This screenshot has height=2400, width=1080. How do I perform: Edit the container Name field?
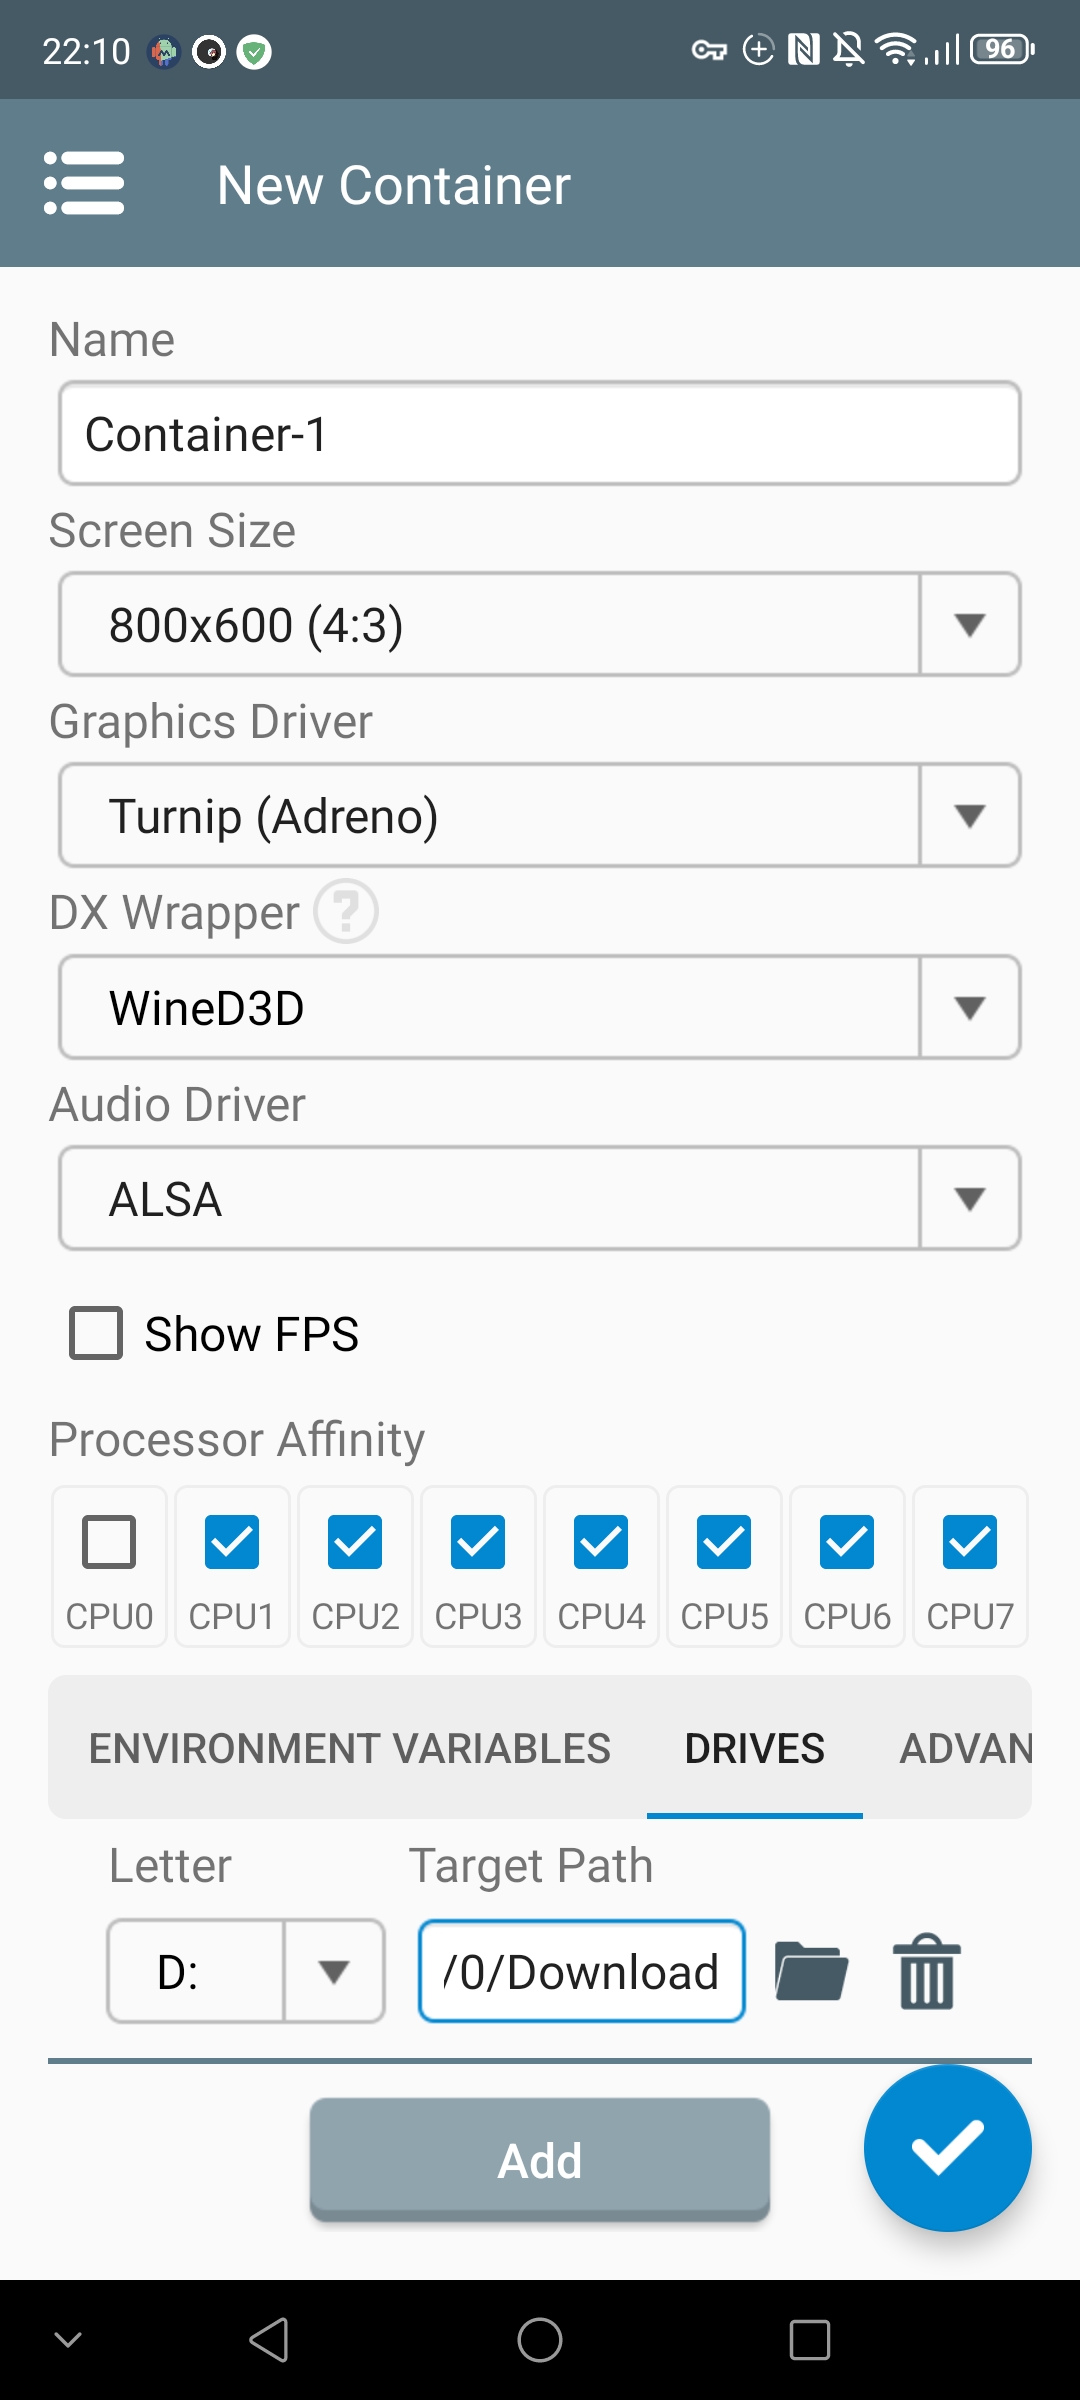(540, 434)
